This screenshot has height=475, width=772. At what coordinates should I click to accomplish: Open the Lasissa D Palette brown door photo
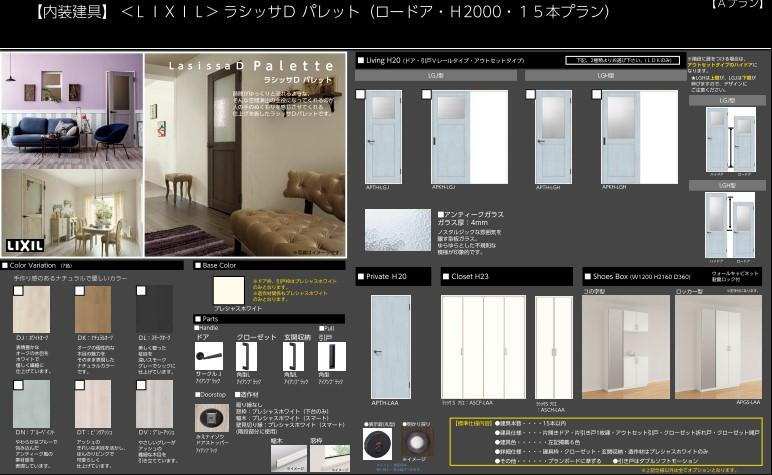pos(245,155)
